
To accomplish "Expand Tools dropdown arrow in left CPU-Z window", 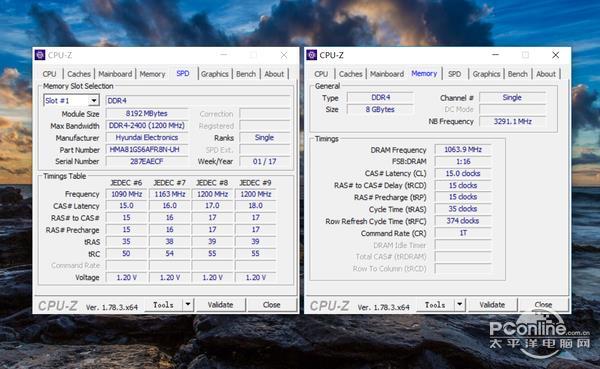I will click(x=188, y=305).
